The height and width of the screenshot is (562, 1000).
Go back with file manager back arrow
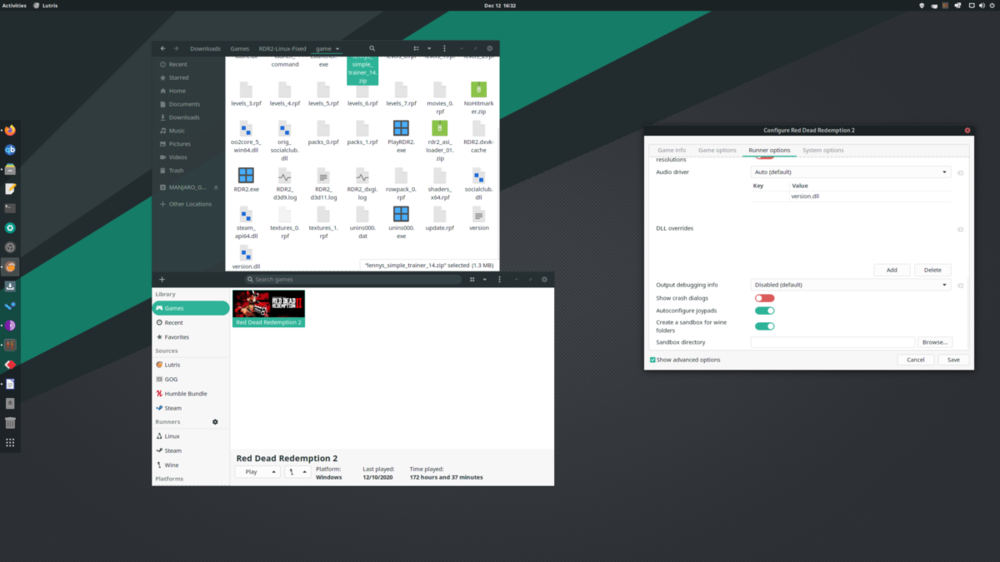(x=163, y=48)
